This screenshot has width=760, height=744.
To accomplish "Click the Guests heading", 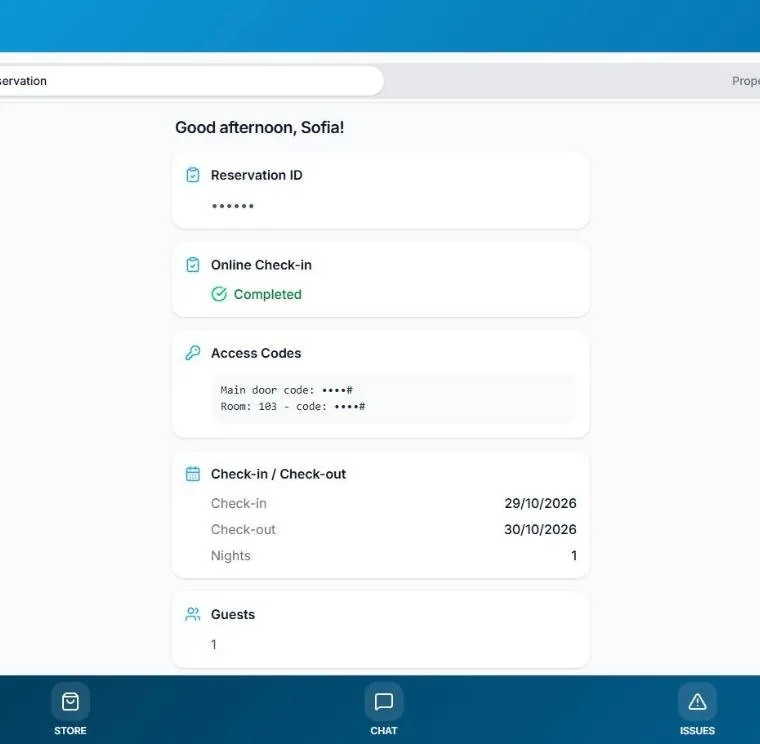I will pyautogui.click(x=233, y=614).
